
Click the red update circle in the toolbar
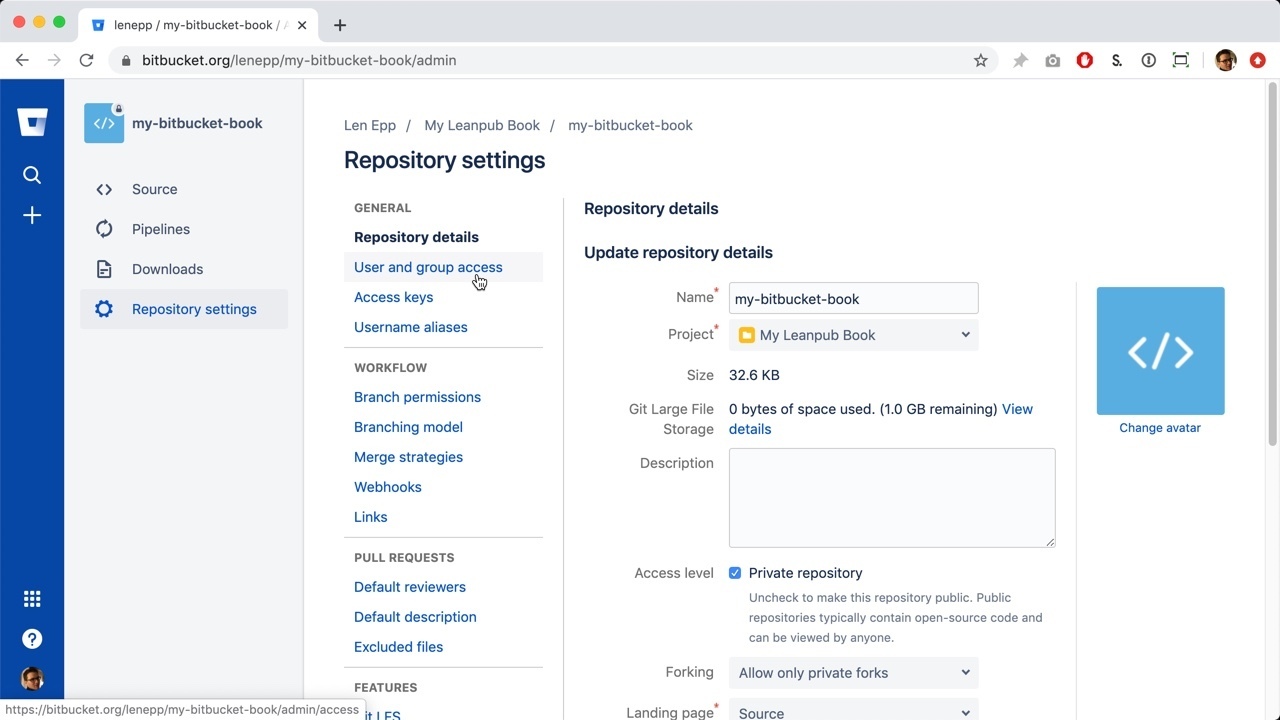[x=1258, y=60]
